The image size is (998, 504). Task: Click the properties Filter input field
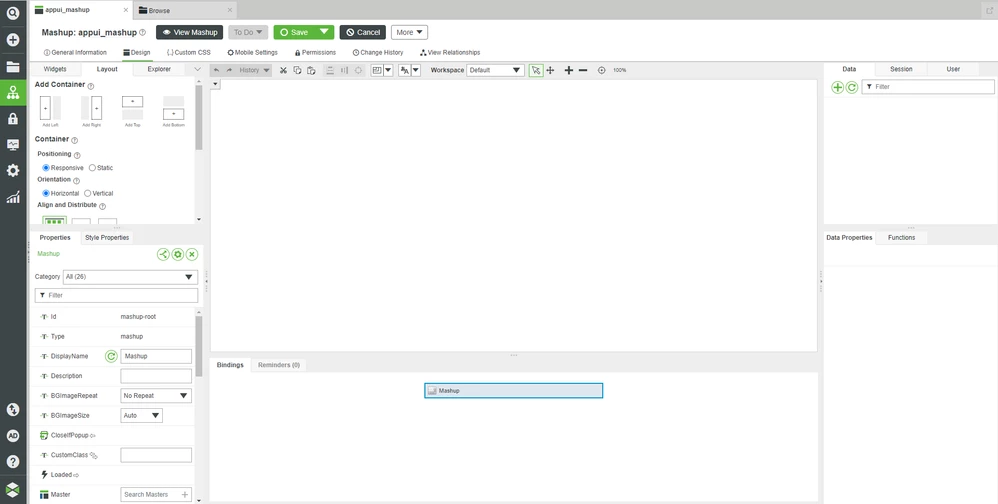[x=116, y=295]
